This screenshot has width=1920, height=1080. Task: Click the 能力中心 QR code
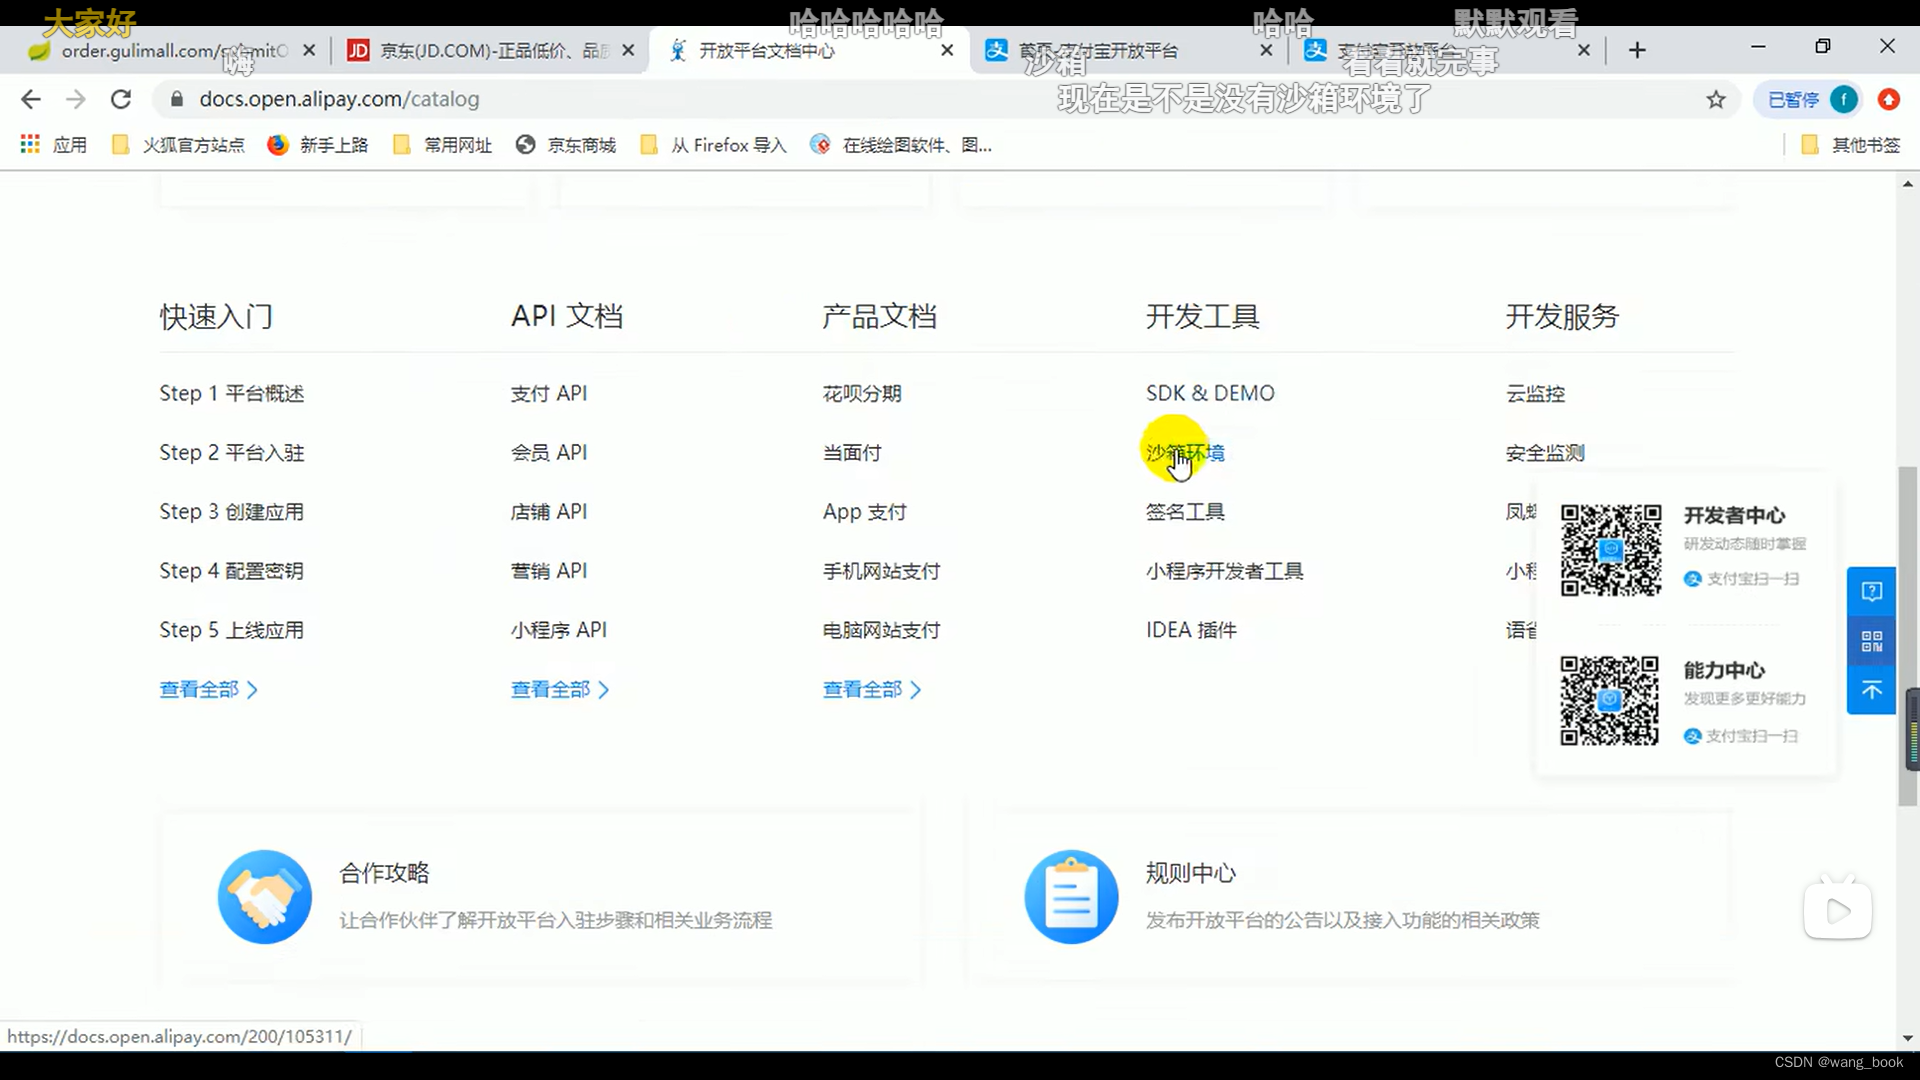(x=1609, y=701)
